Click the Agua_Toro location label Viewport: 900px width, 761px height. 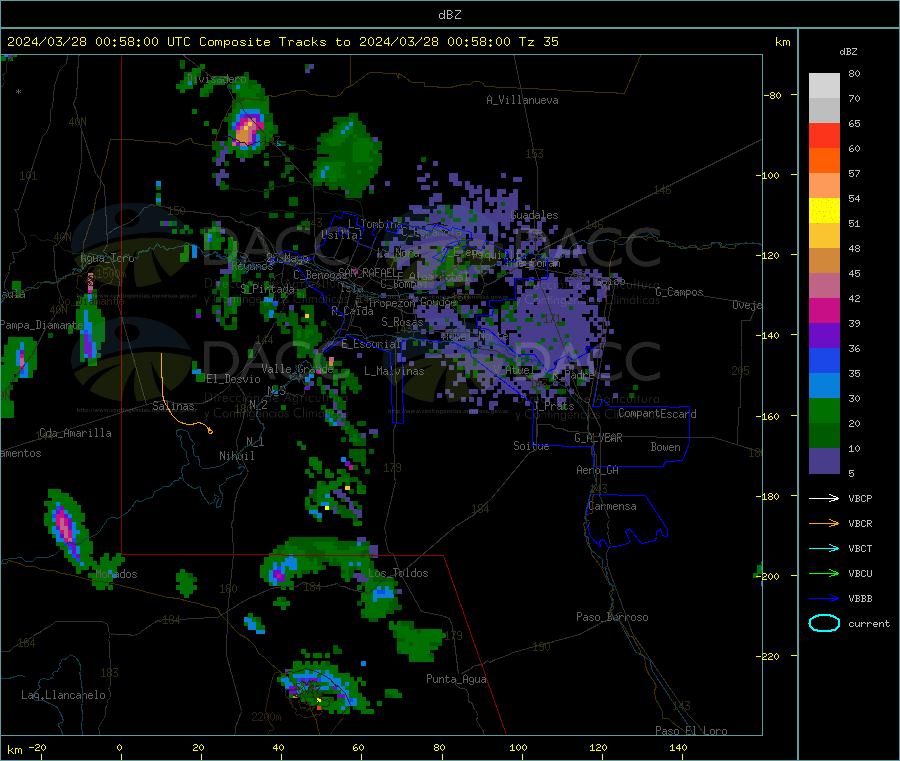coord(107,258)
